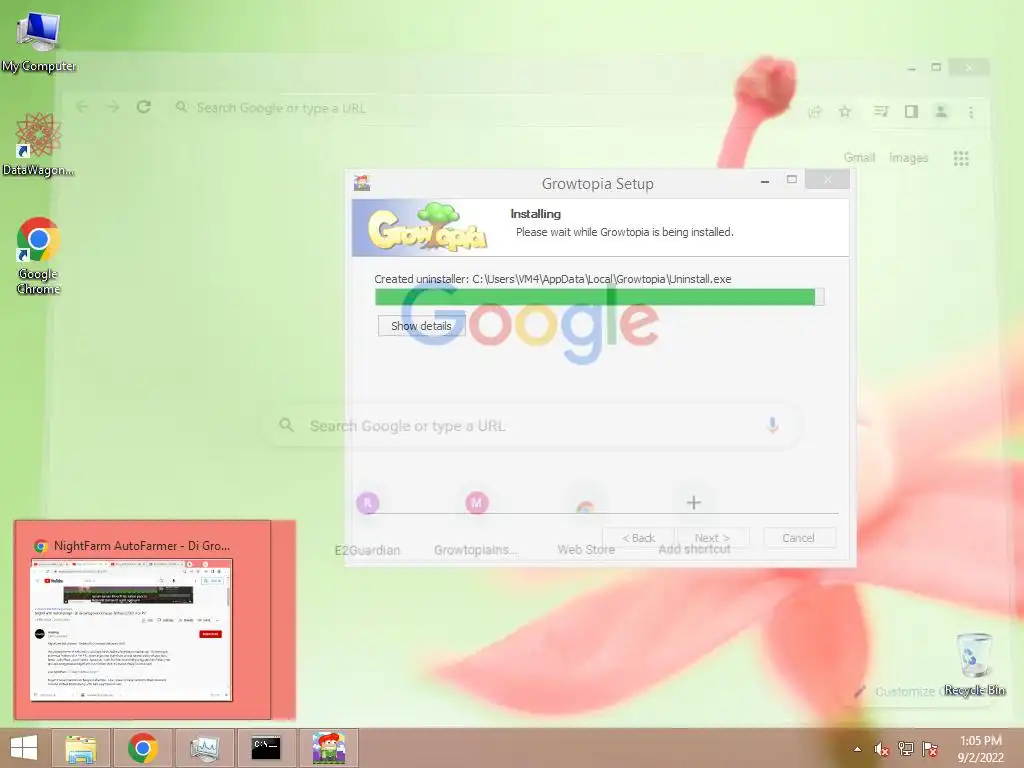This screenshot has width=1024, height=768.
Task: Click the share page icon in Chrome
Action: click(x=814, y=112)
